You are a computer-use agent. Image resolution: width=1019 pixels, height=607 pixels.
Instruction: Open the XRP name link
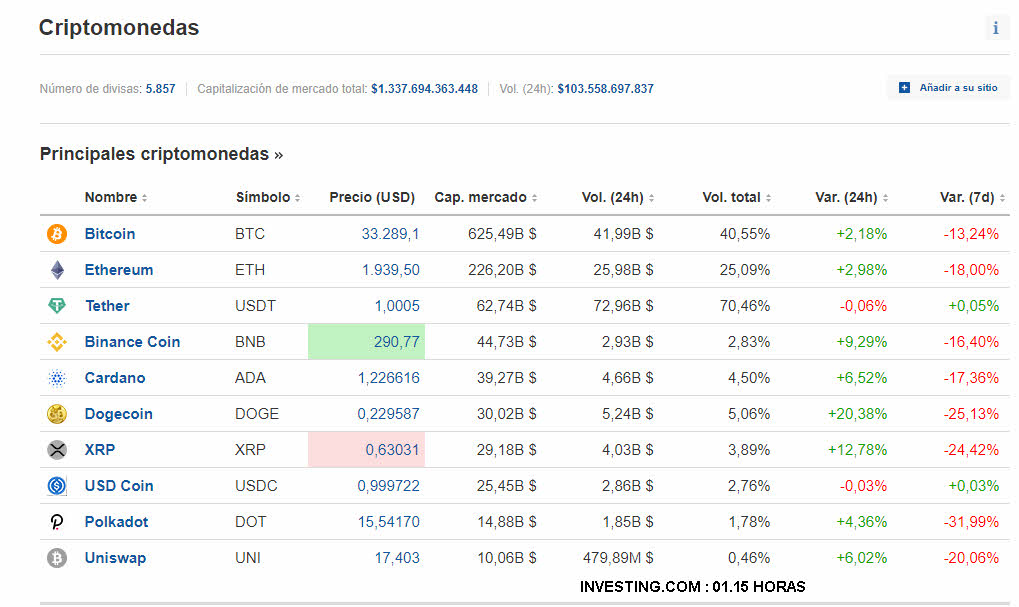pos(100,450)
